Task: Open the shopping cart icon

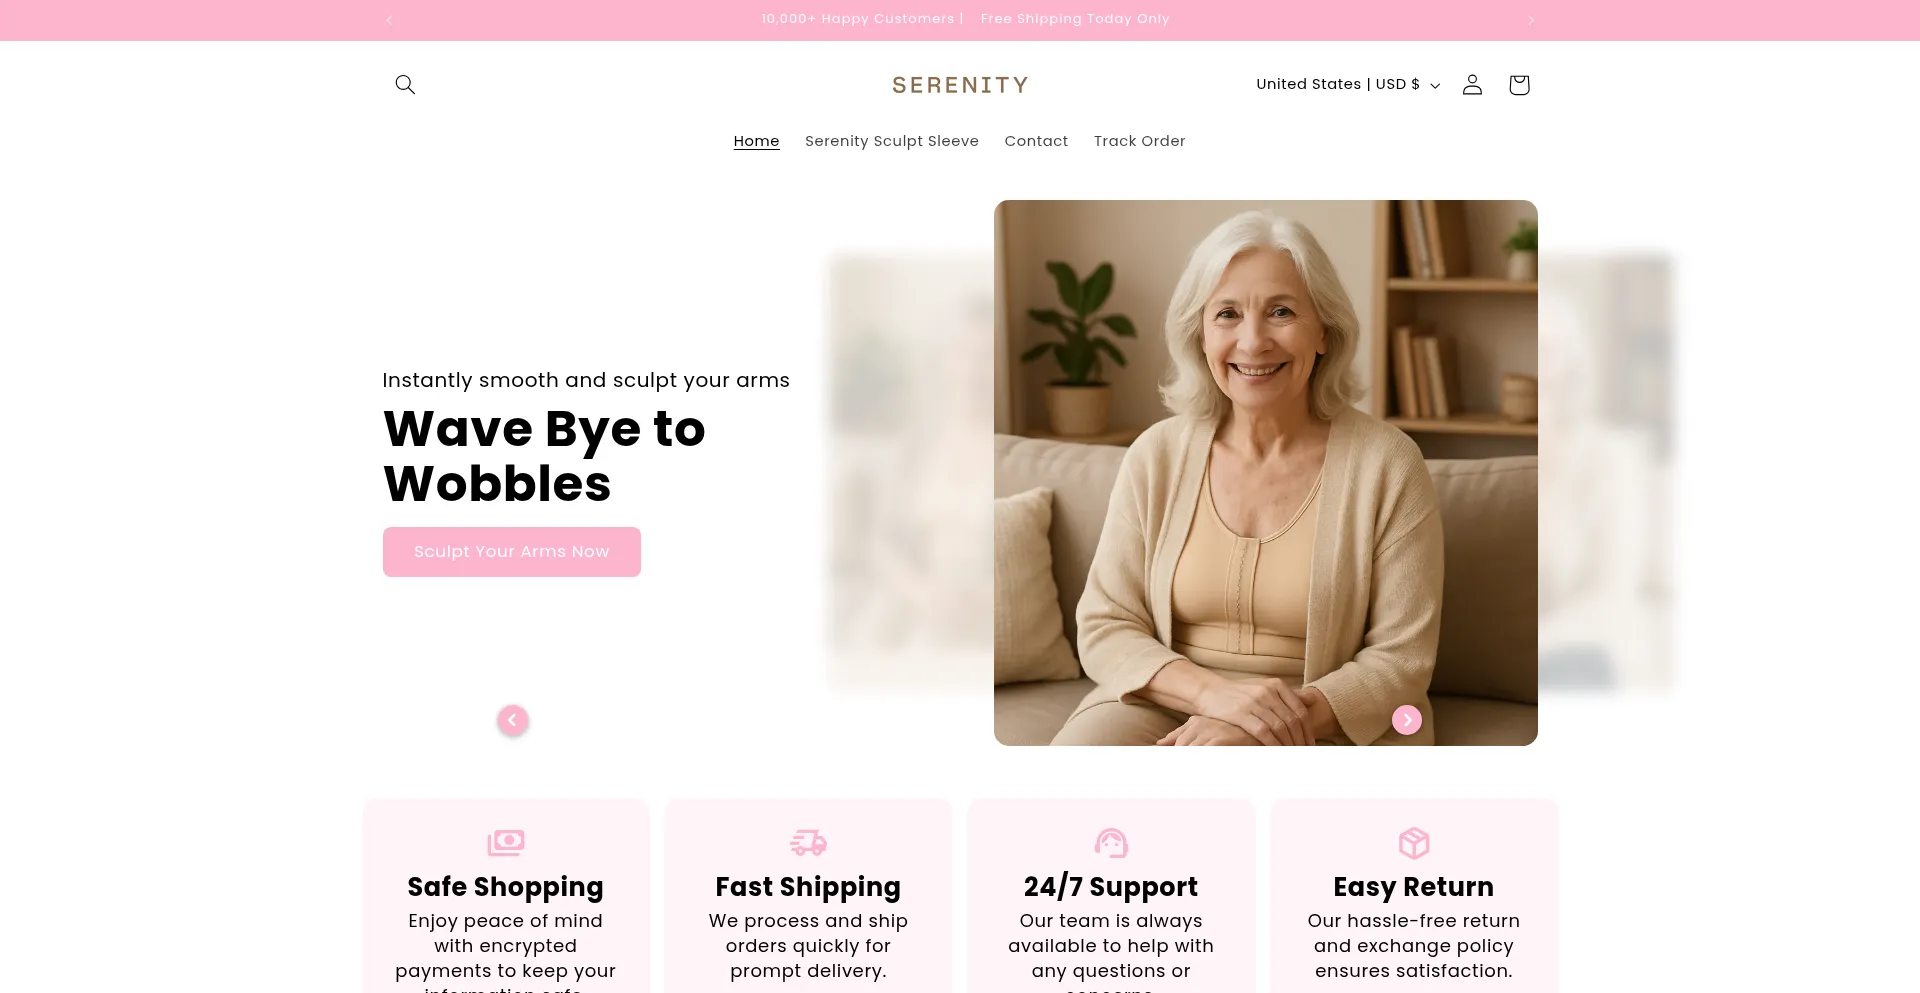Action: [1519, 85]
